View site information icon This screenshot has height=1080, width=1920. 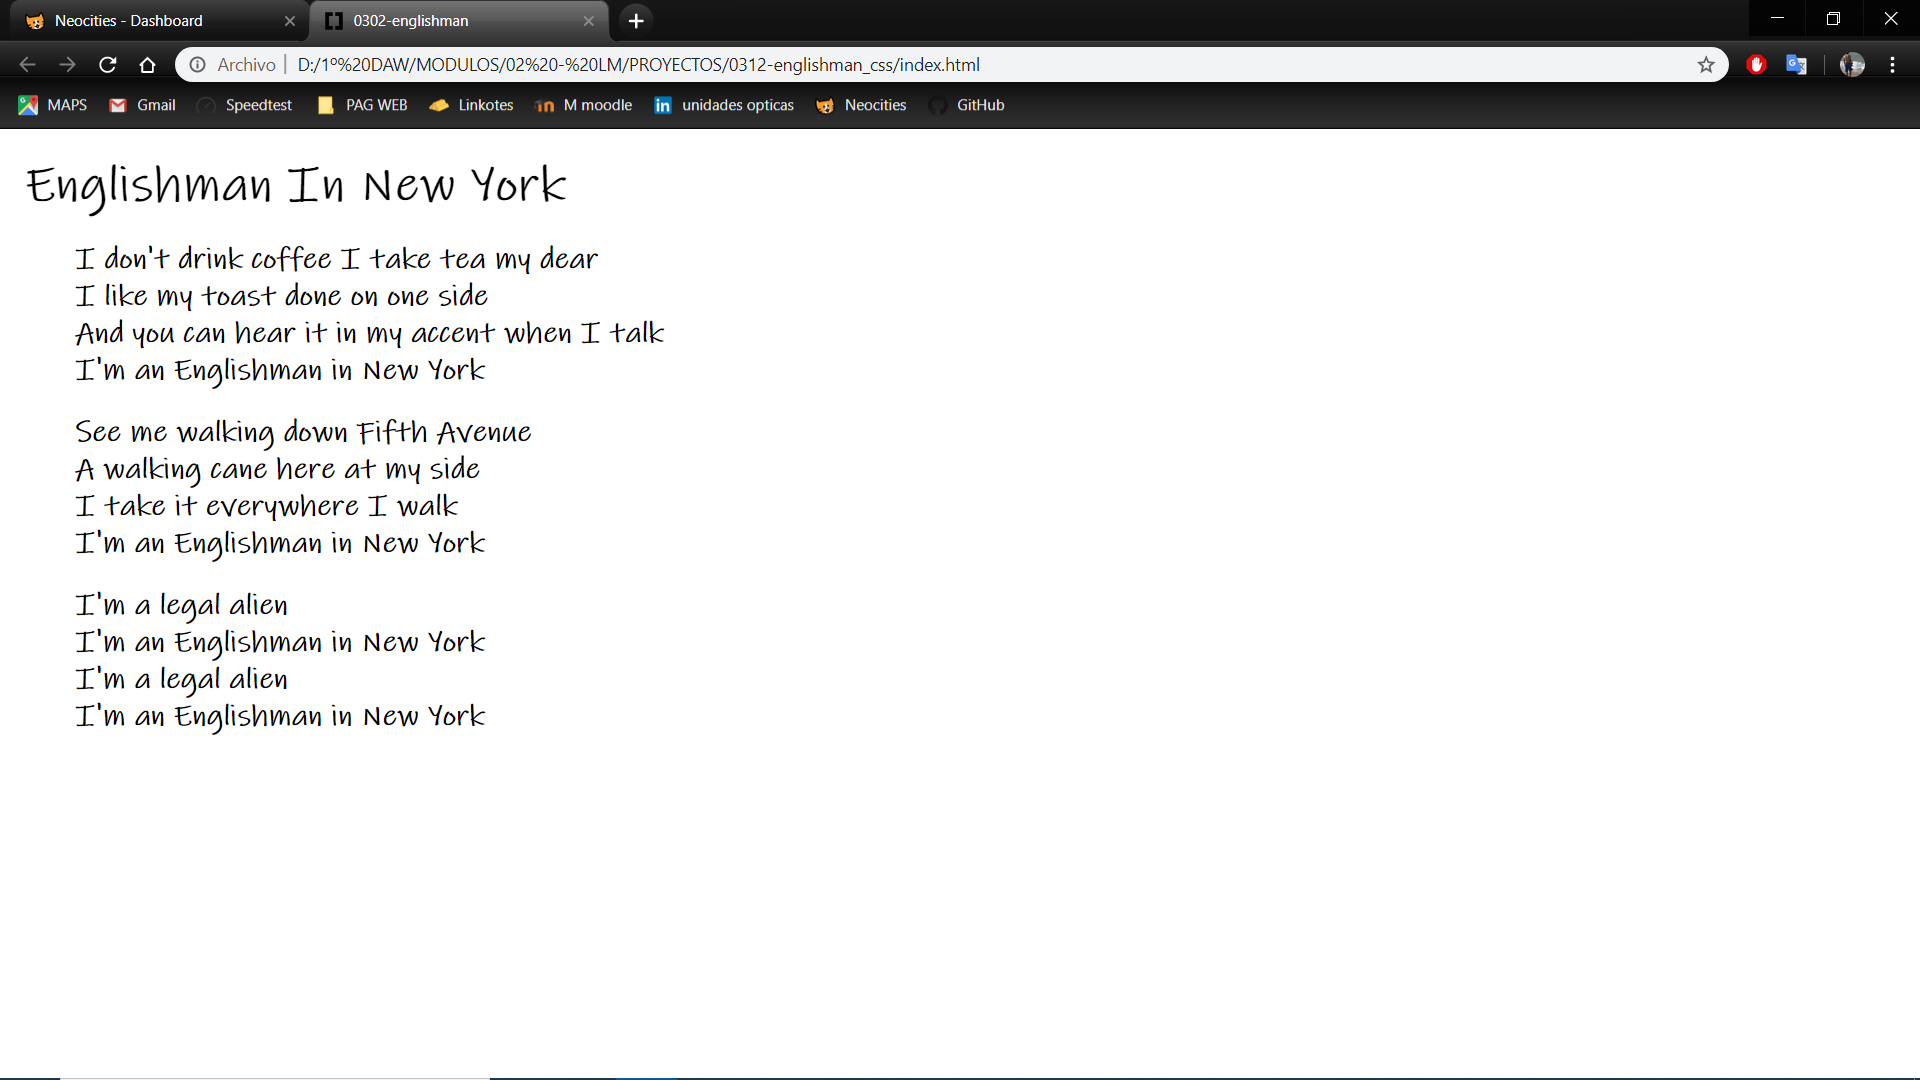point(198,65)
